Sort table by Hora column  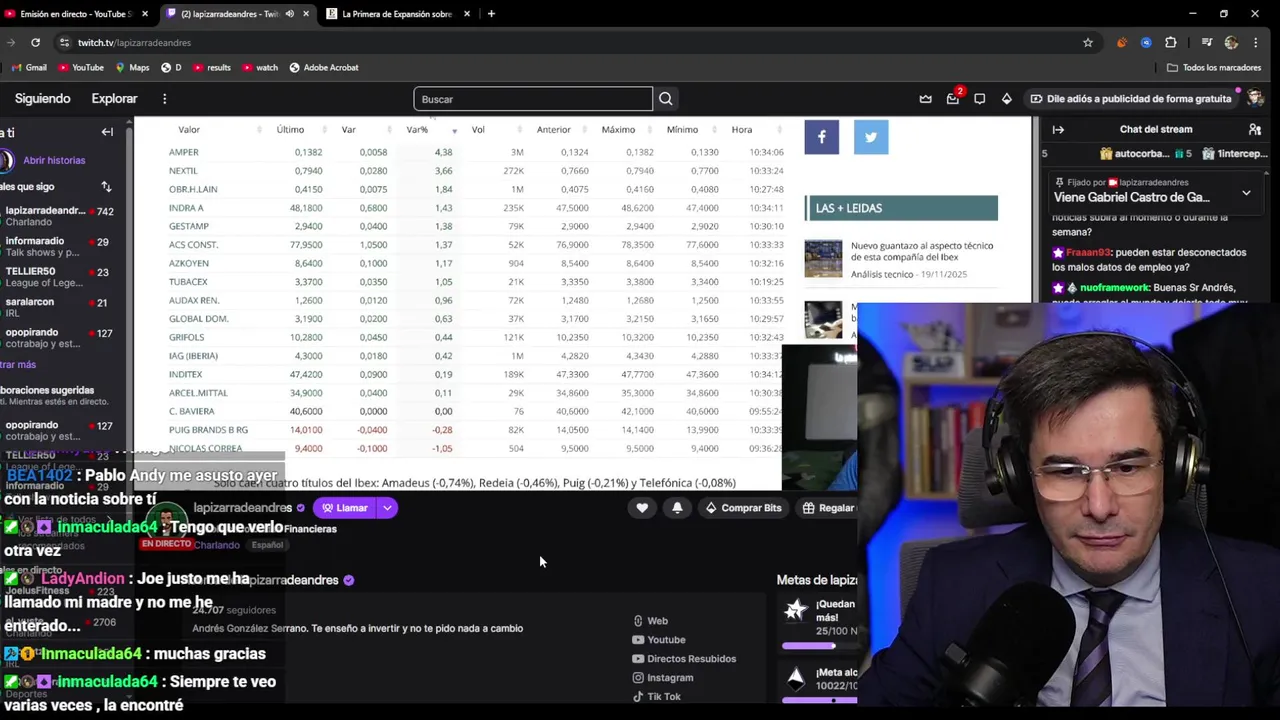pyautogui.click(x=741, y=130)
